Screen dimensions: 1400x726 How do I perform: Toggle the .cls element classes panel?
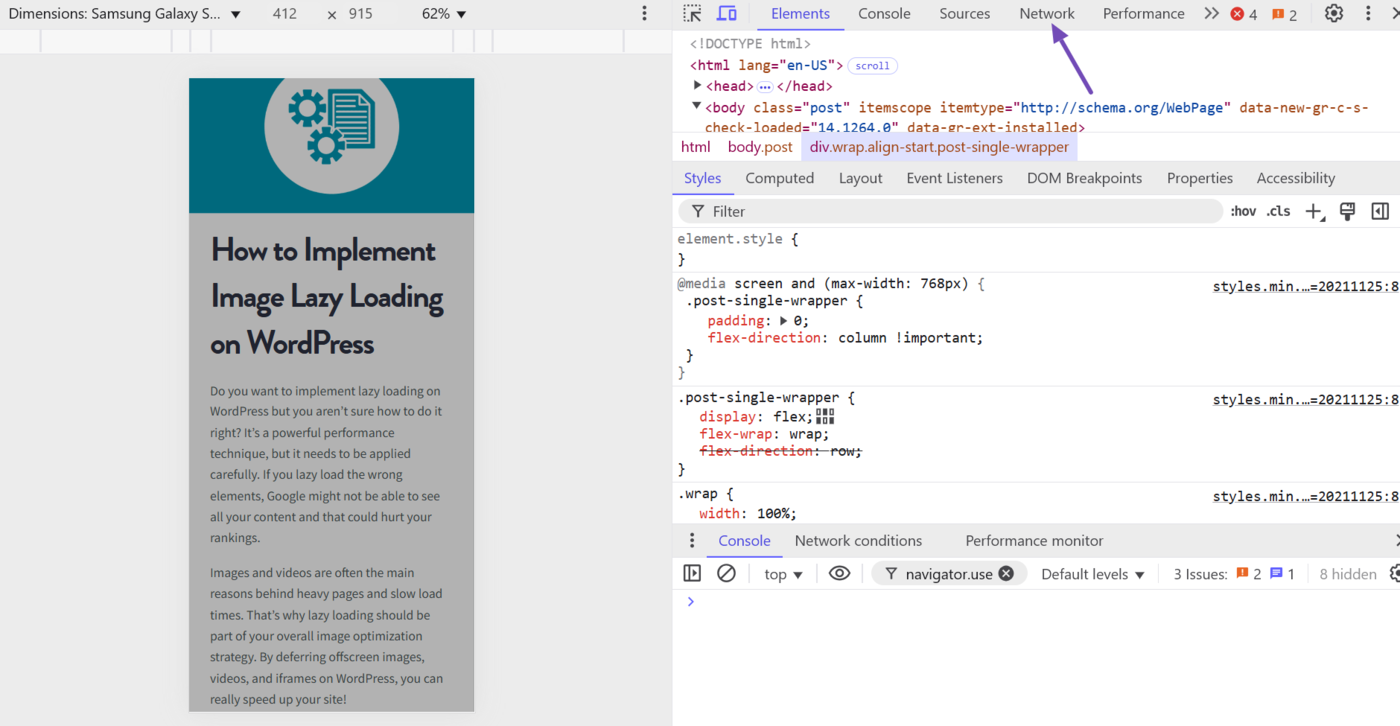(1279, 211)
